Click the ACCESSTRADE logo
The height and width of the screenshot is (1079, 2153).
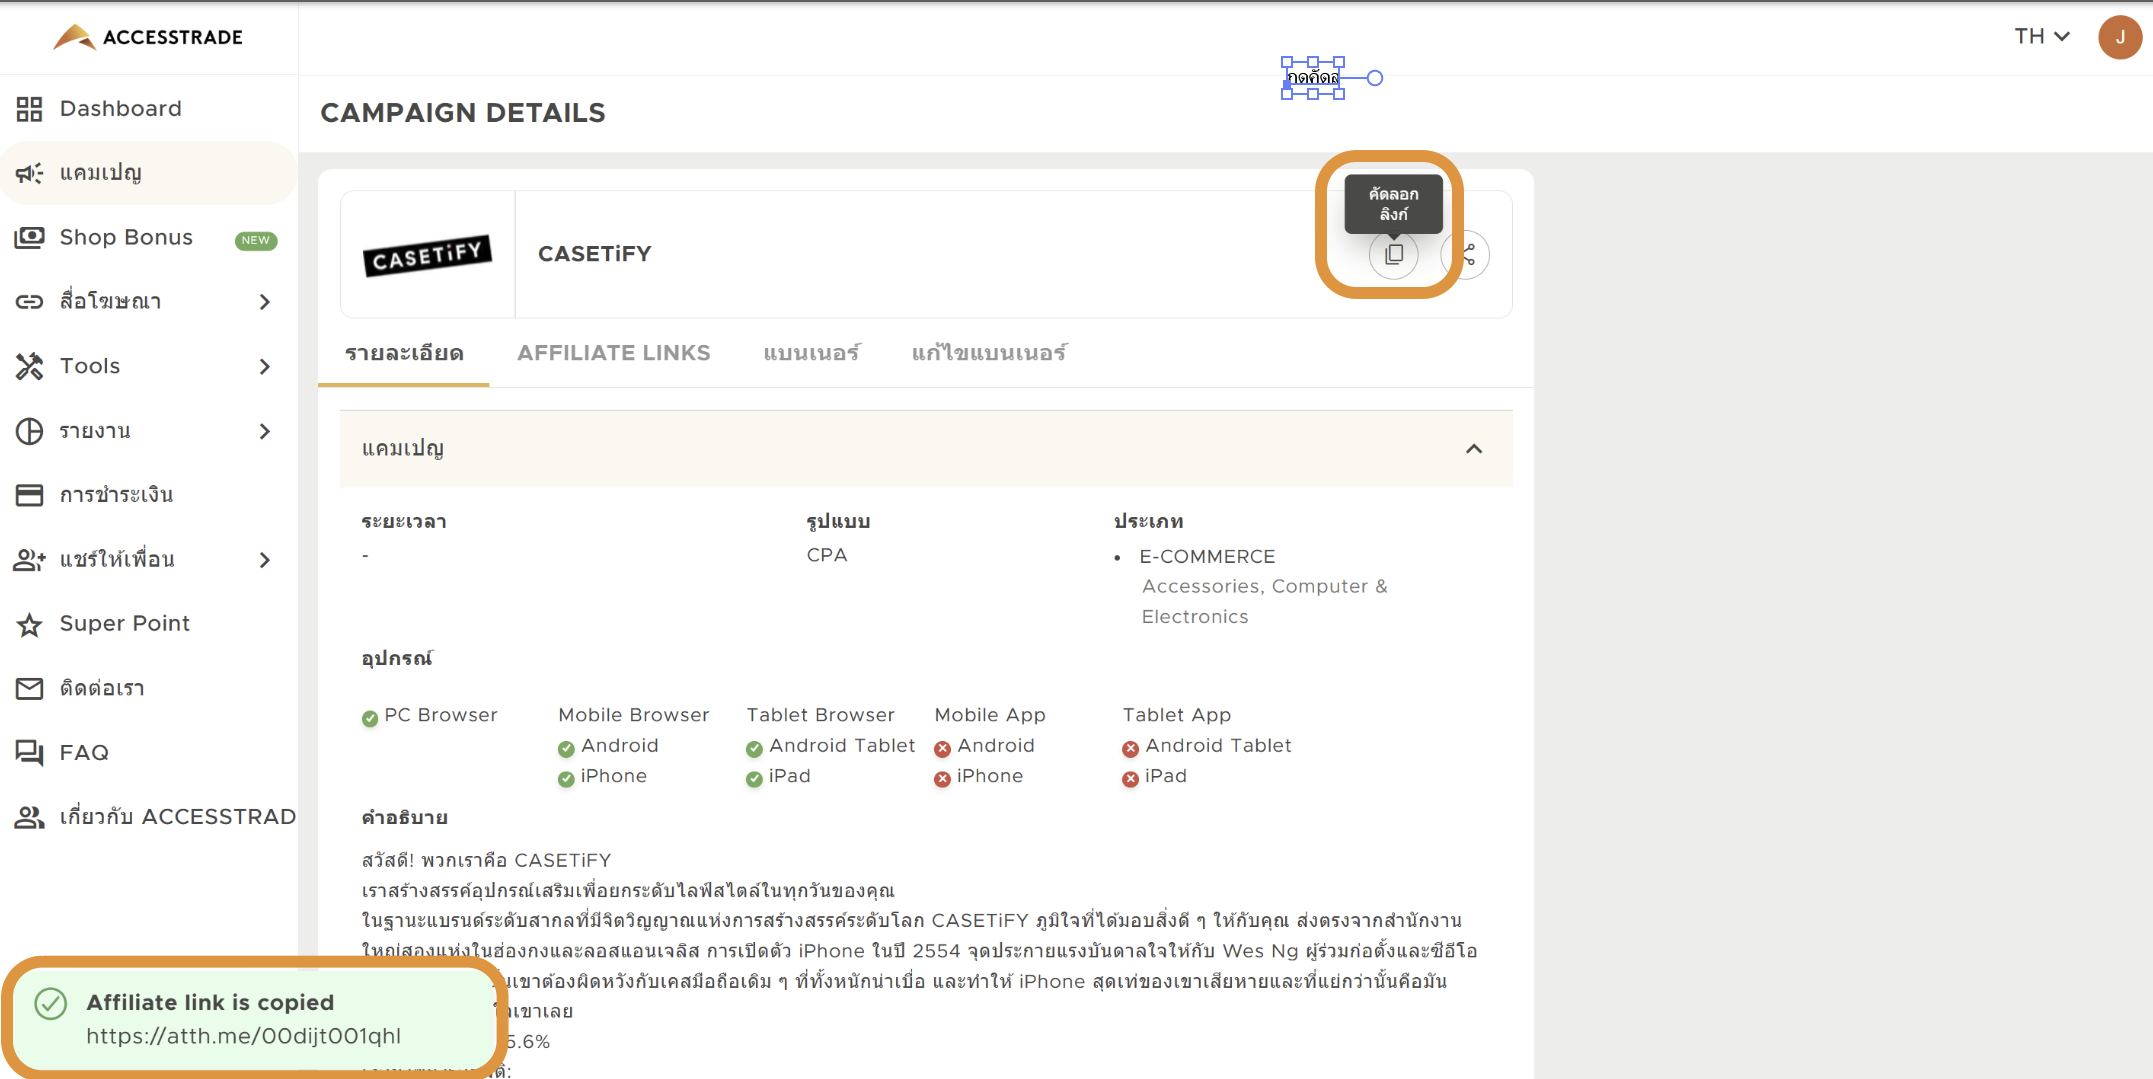(148, 37)
